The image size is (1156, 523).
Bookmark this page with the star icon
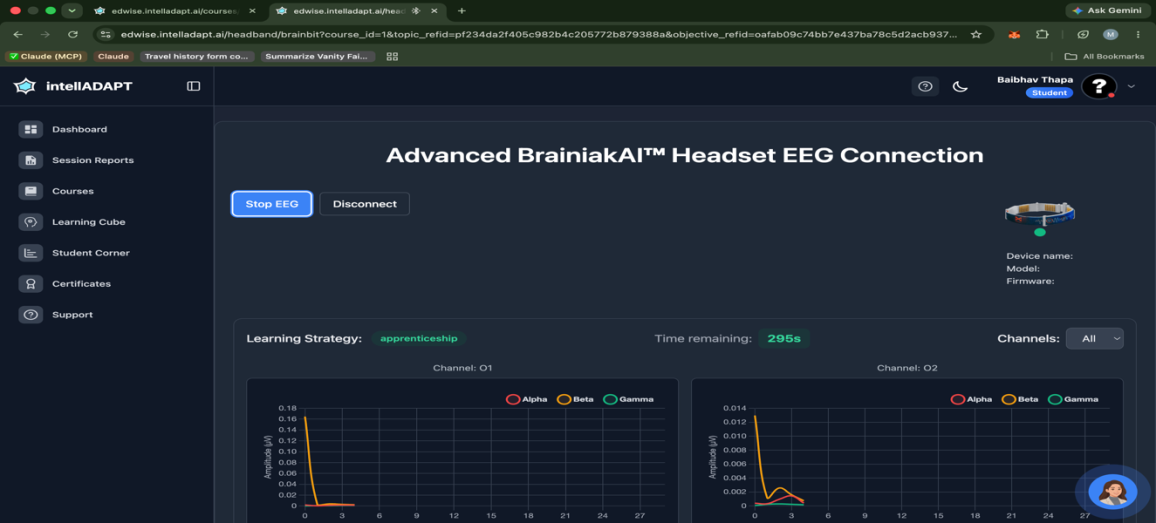[x=976, y=35]
